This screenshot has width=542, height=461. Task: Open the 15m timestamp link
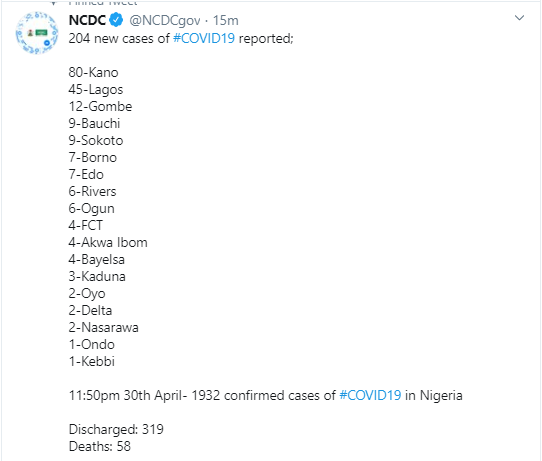(225, 20)
